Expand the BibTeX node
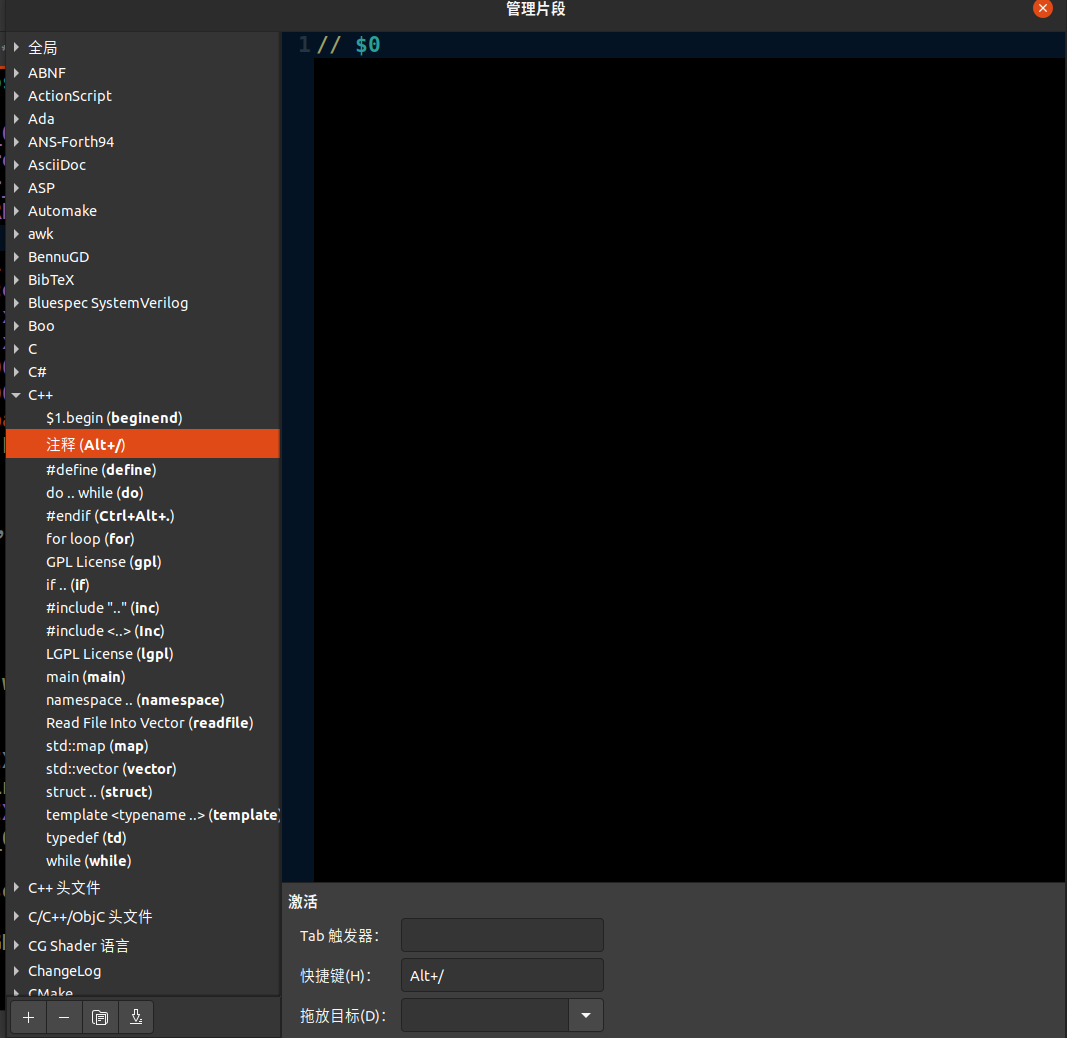The height and width of the screenshot is (1038, 1067). point(16,280)
